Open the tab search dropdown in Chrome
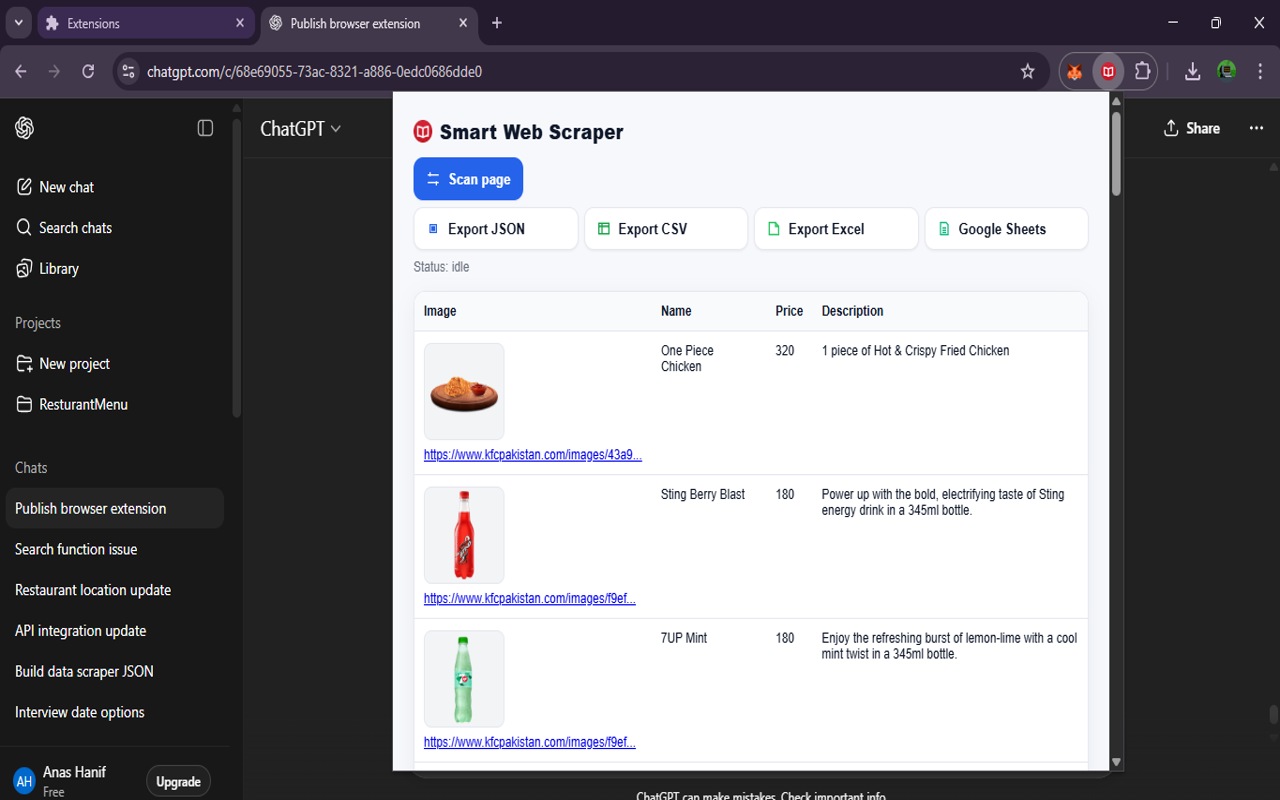The image size is (1280, 800). point(18,23)
